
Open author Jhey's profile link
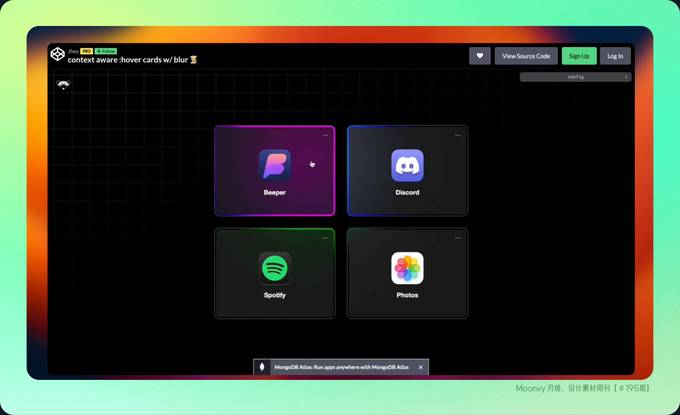pos(73,51)
